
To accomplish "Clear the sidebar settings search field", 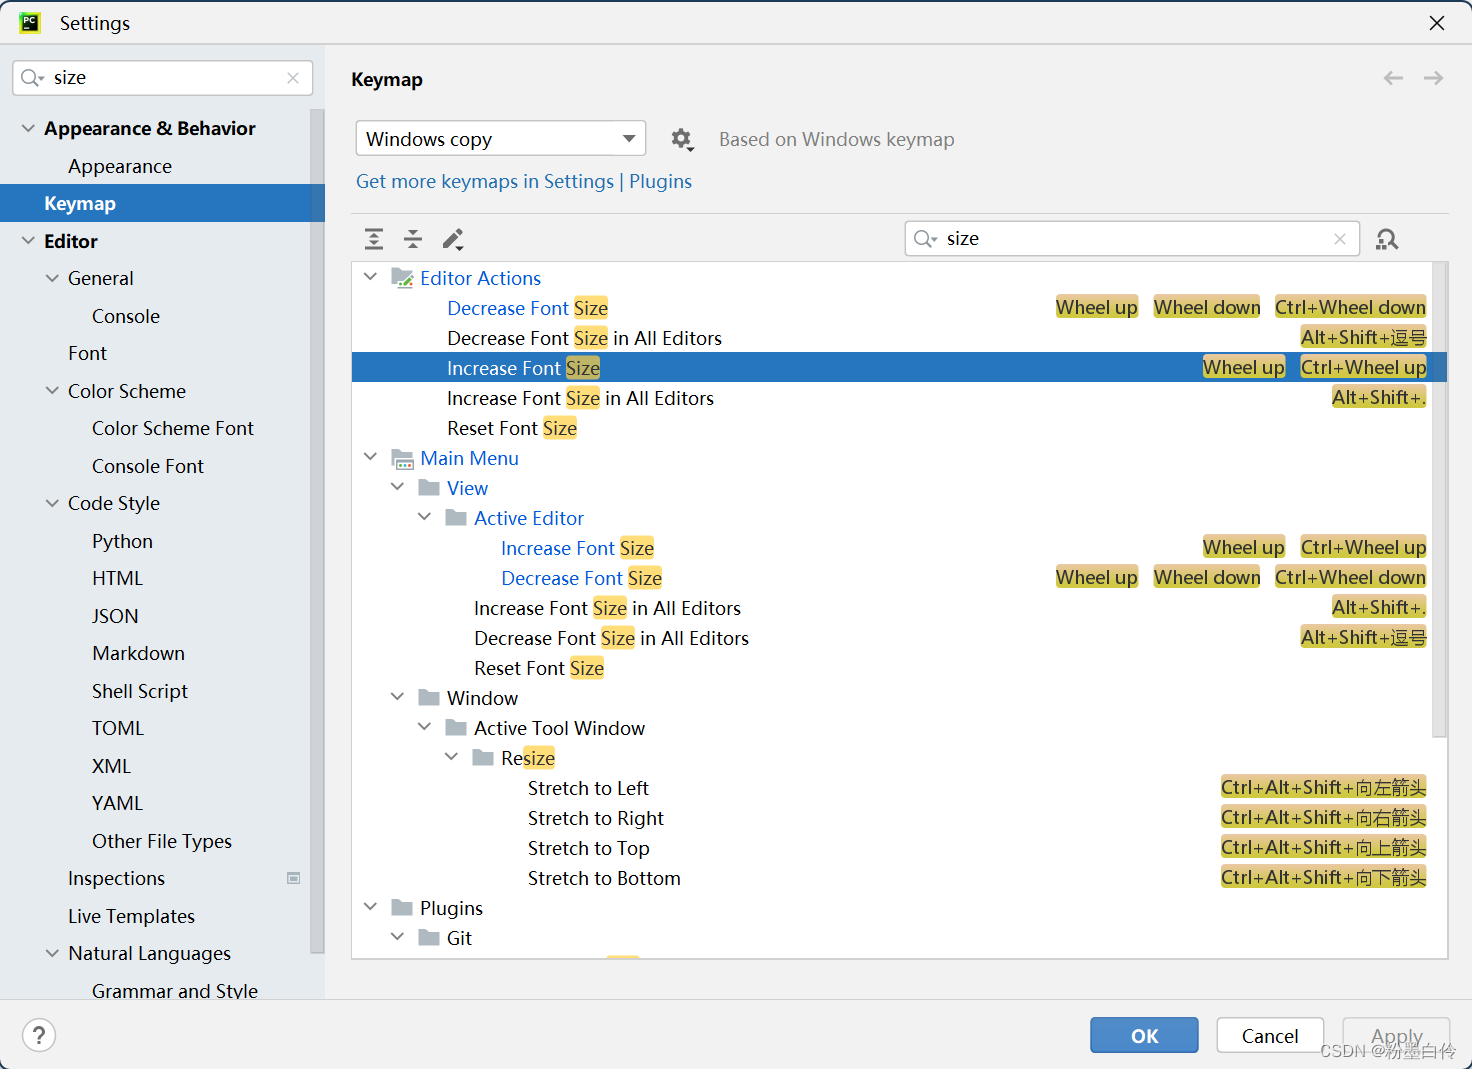I will point(293,78).
